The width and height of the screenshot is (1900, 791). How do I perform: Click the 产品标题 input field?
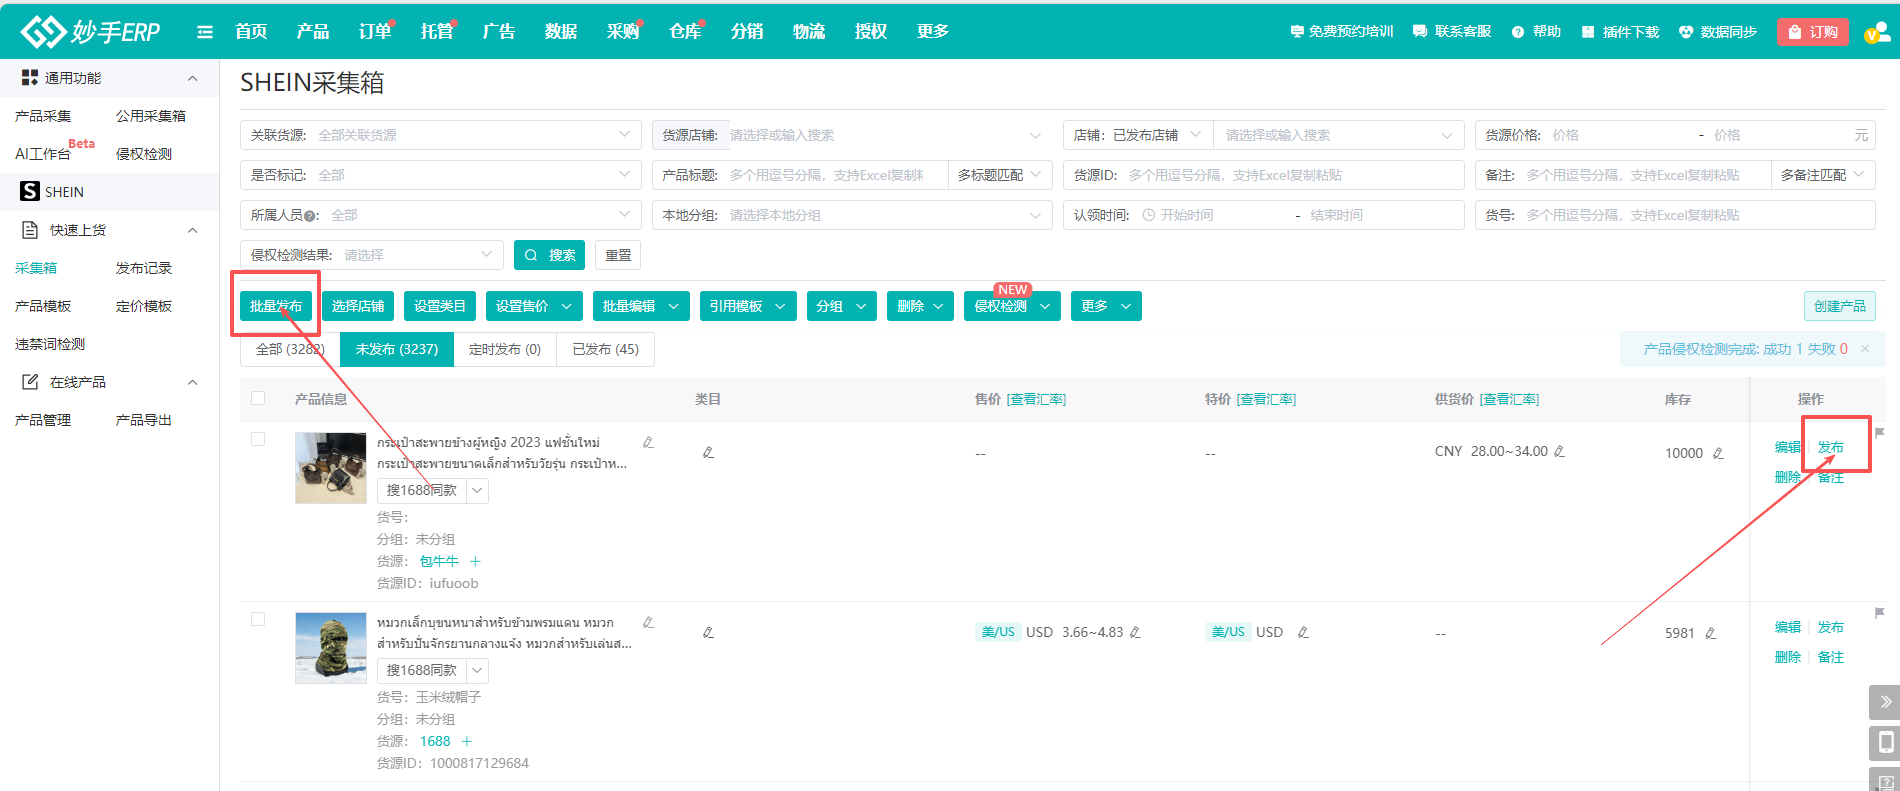click(835, 175)
